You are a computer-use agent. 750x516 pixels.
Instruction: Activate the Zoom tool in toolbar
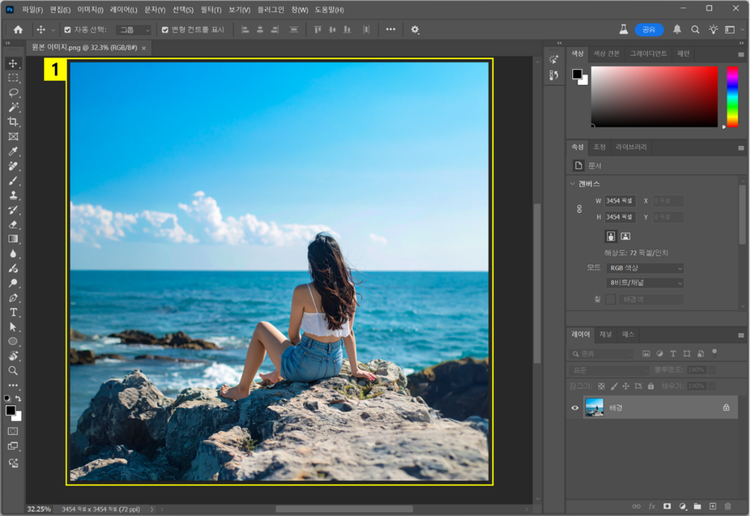pyautogui.click(x=13, y=370)
